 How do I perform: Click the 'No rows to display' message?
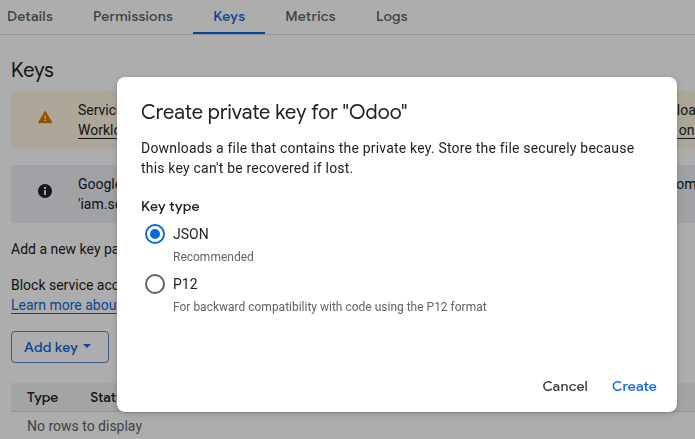[84, 426]
